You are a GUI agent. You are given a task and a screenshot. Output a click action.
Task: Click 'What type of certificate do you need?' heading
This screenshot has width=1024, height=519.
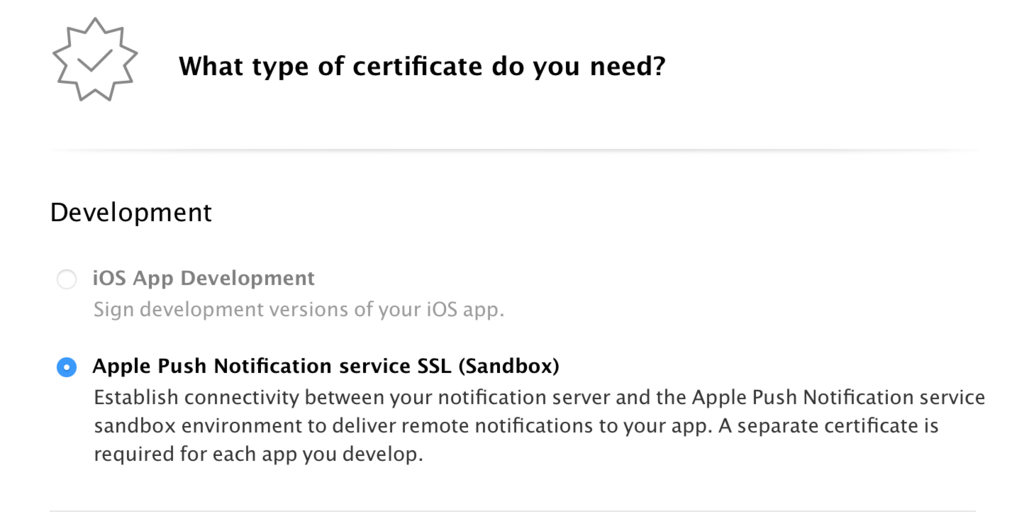click(422, 67)
